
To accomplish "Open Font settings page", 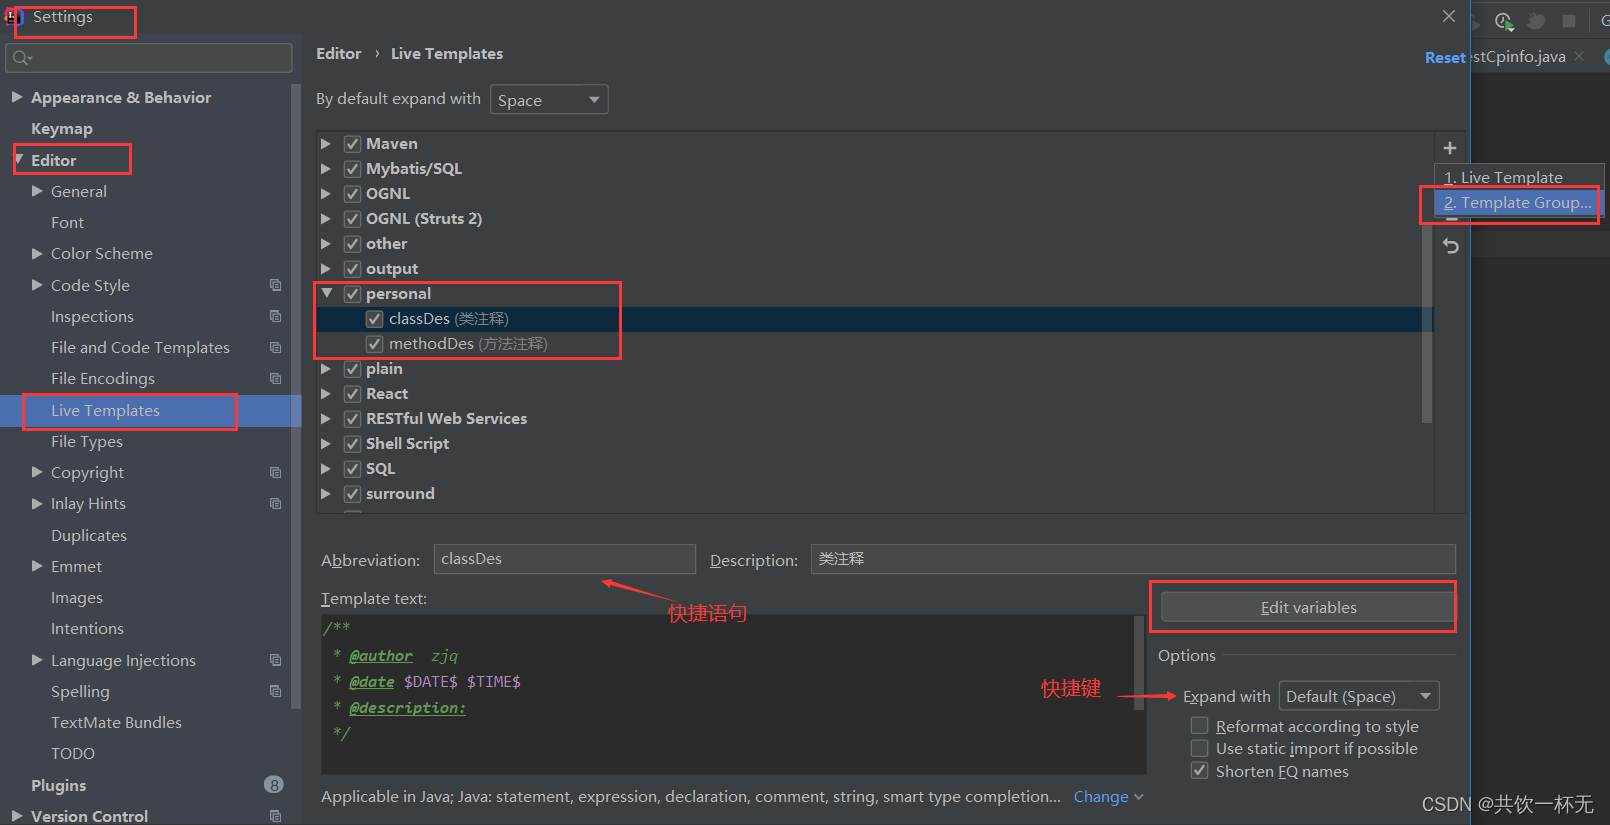I will pyautogui.click(x=67, y=222).
